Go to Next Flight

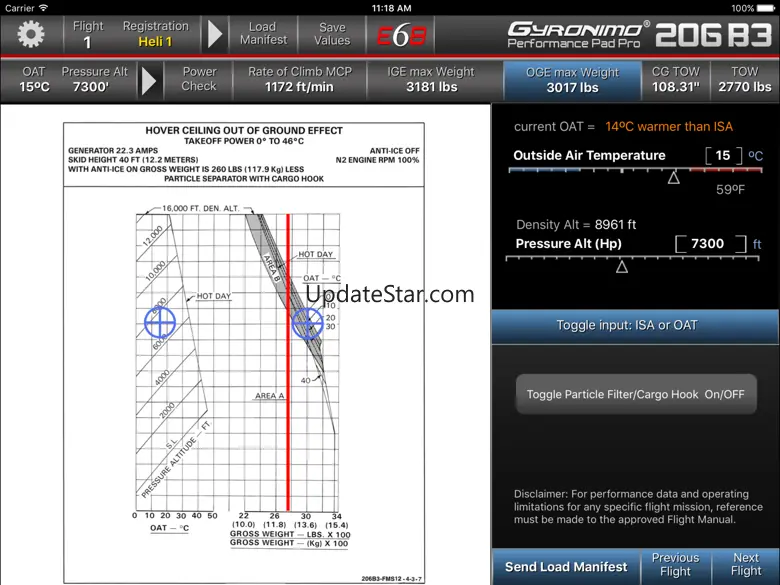tap(746, 565)
